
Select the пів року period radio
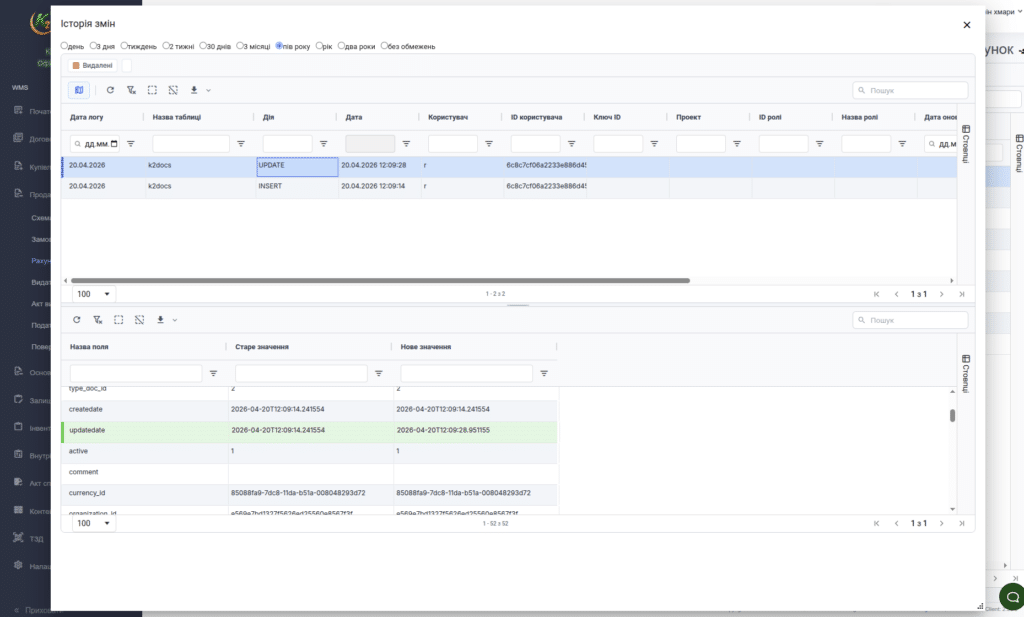(x=279, y=46)
